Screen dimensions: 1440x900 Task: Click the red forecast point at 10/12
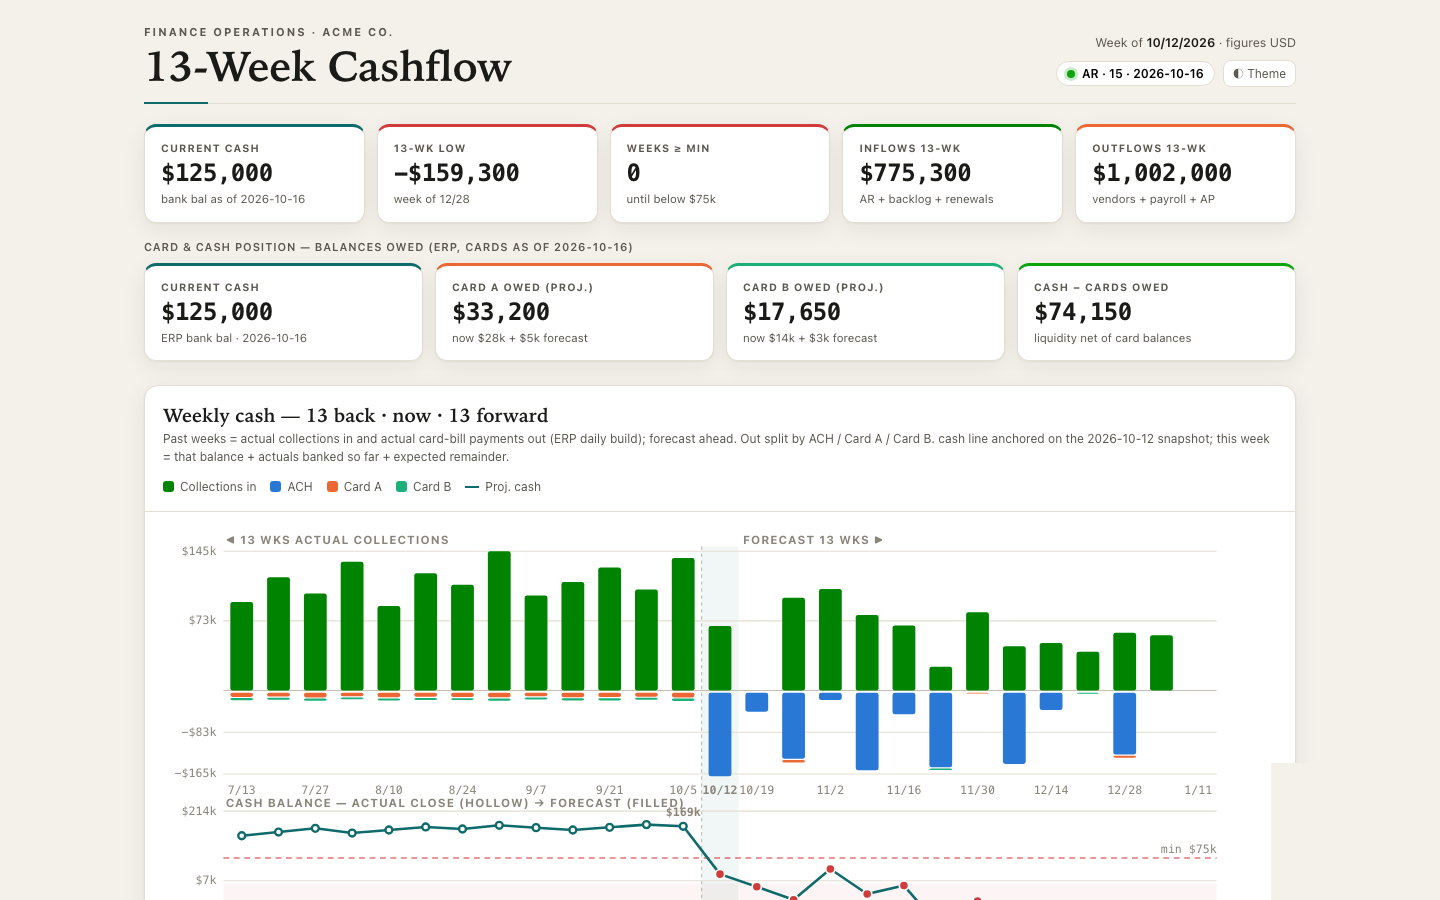[x=720, y=874]
